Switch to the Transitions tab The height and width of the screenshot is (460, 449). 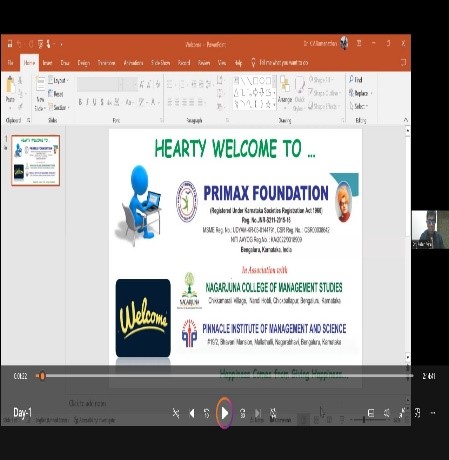point(106,63)
